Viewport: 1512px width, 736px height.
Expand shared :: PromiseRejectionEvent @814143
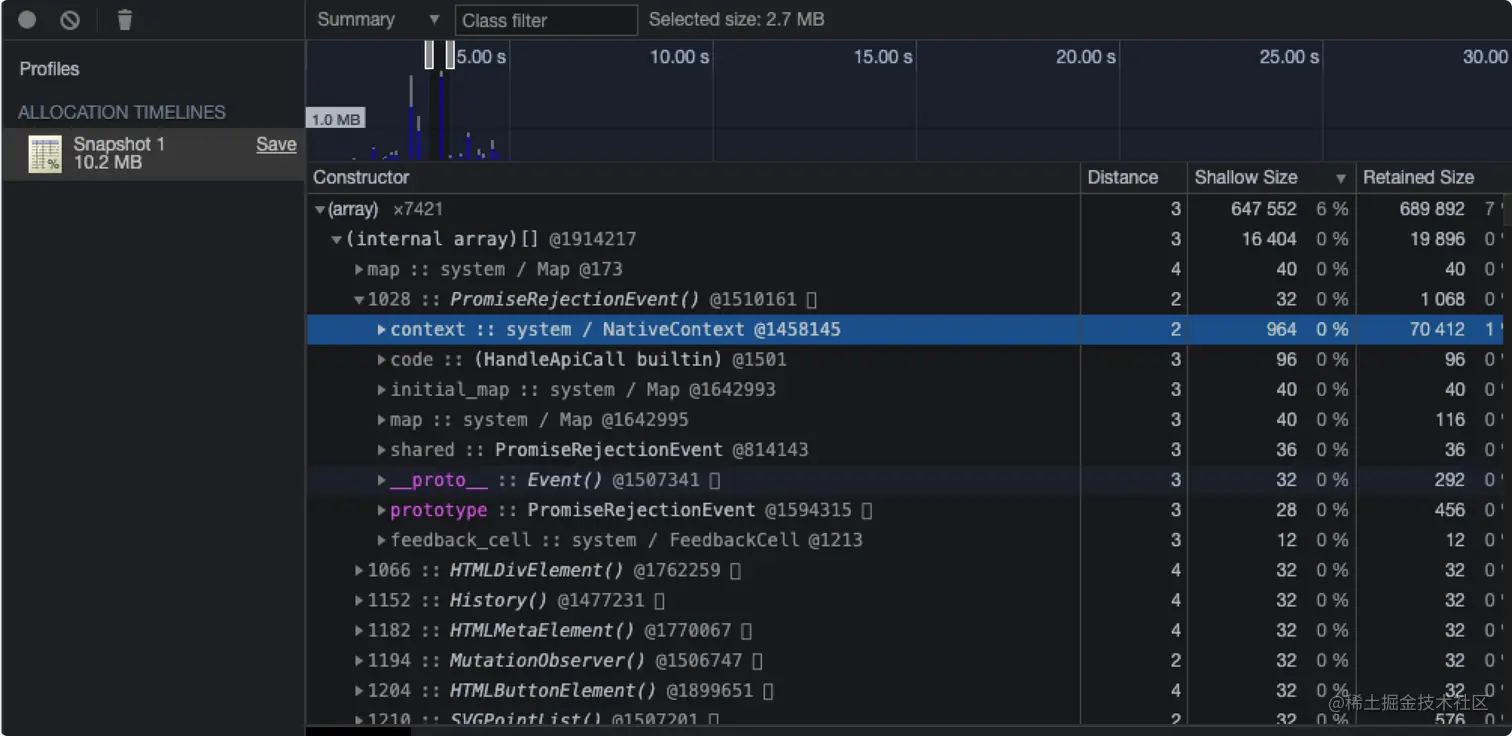pyautogui.click(x=382, y=450)
